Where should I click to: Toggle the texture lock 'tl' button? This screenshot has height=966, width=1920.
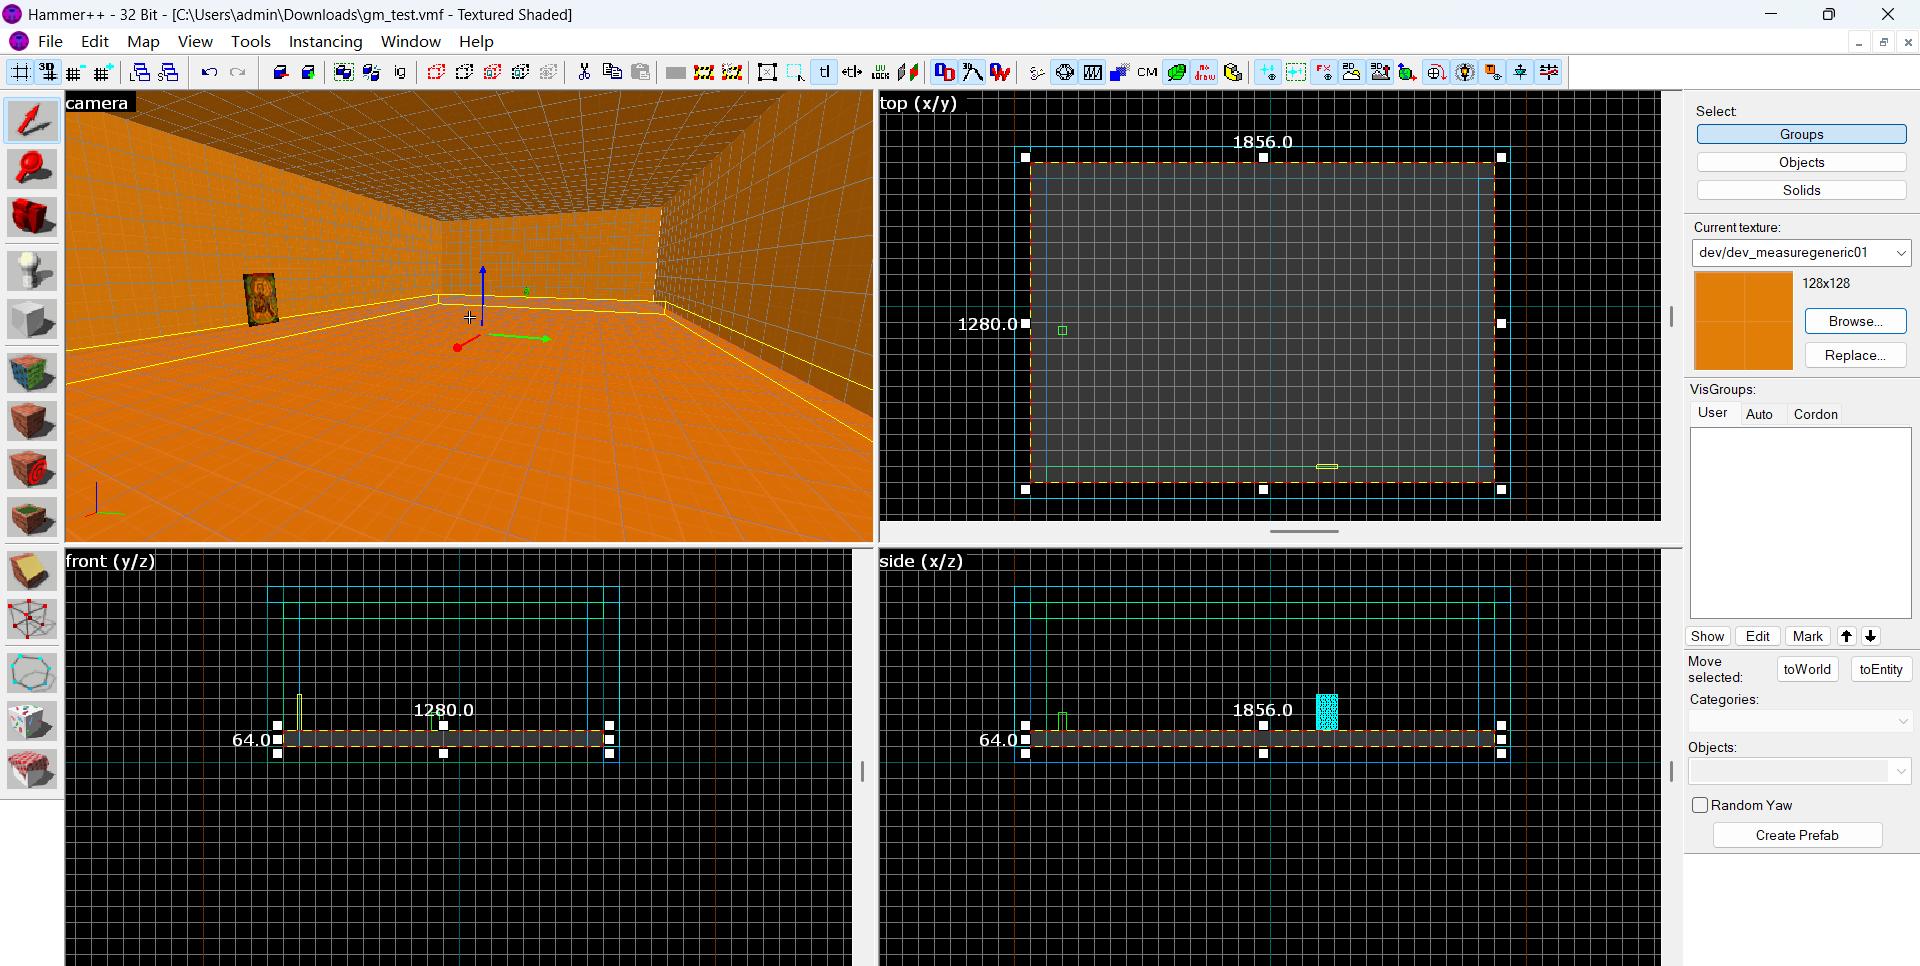824,72
